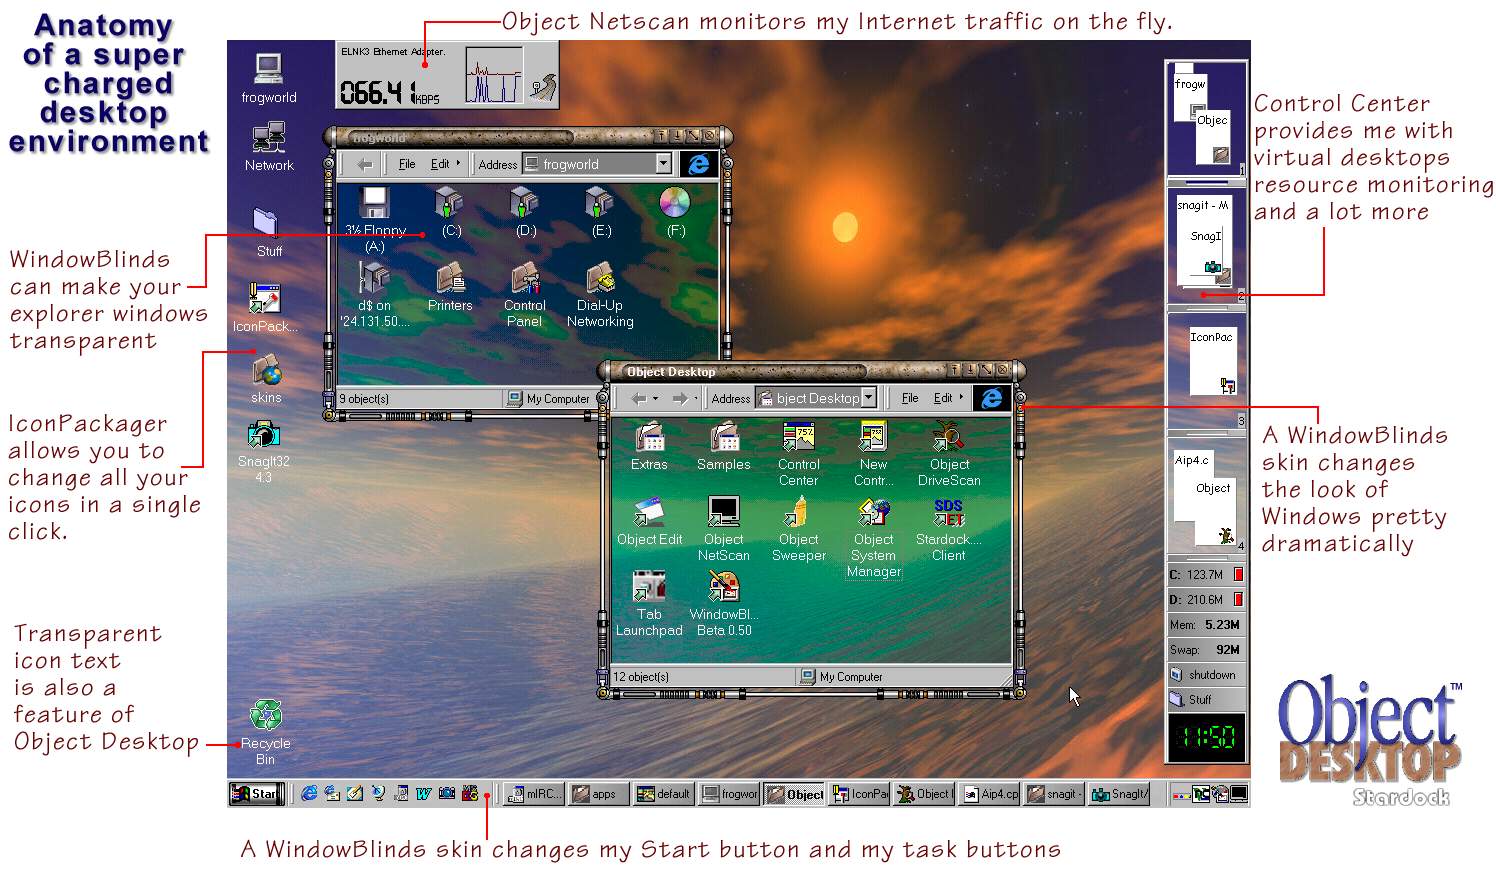The image size is (1496, 875).
Task: Open the Samples folder in Object Desktop
Action: tap(724, 446)
